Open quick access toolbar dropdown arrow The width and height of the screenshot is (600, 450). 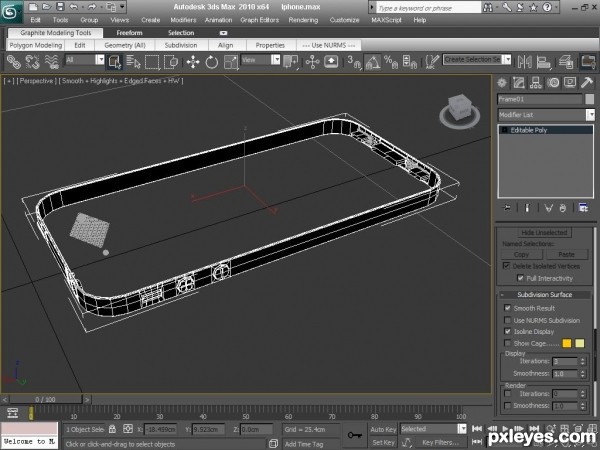click(122, 7)
